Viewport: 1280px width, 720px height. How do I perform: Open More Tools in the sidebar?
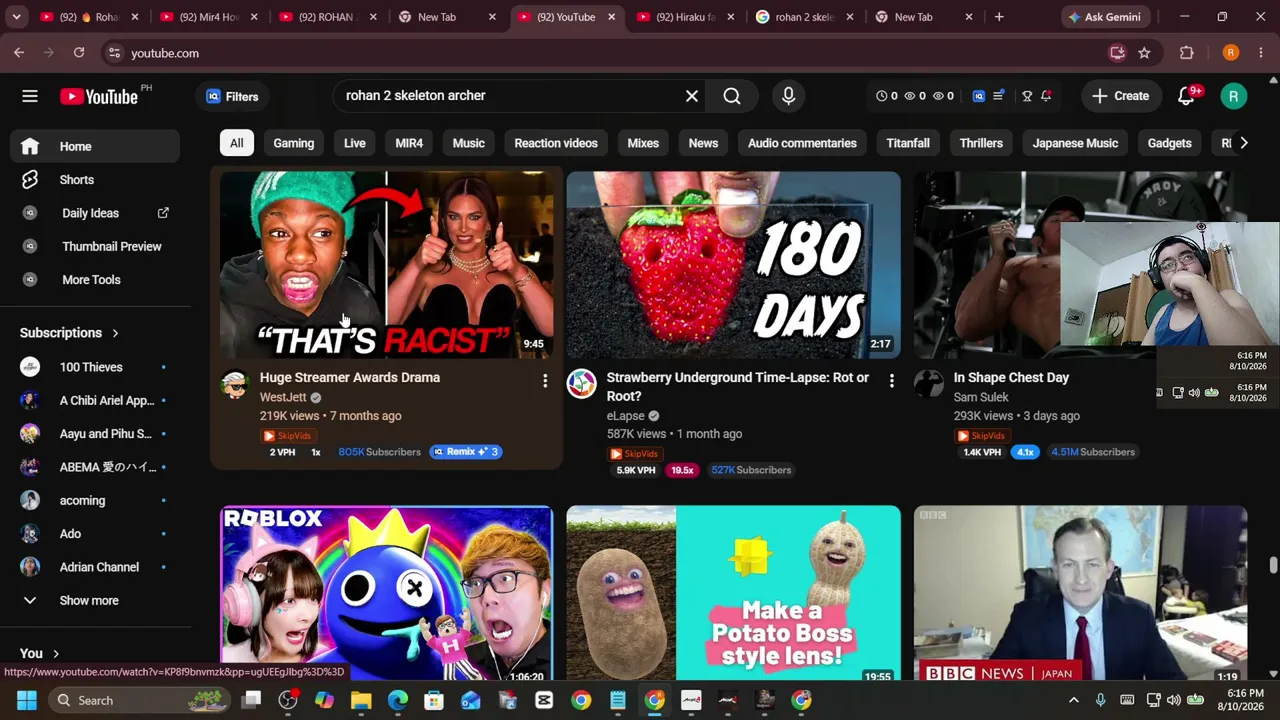click(96, 280)
